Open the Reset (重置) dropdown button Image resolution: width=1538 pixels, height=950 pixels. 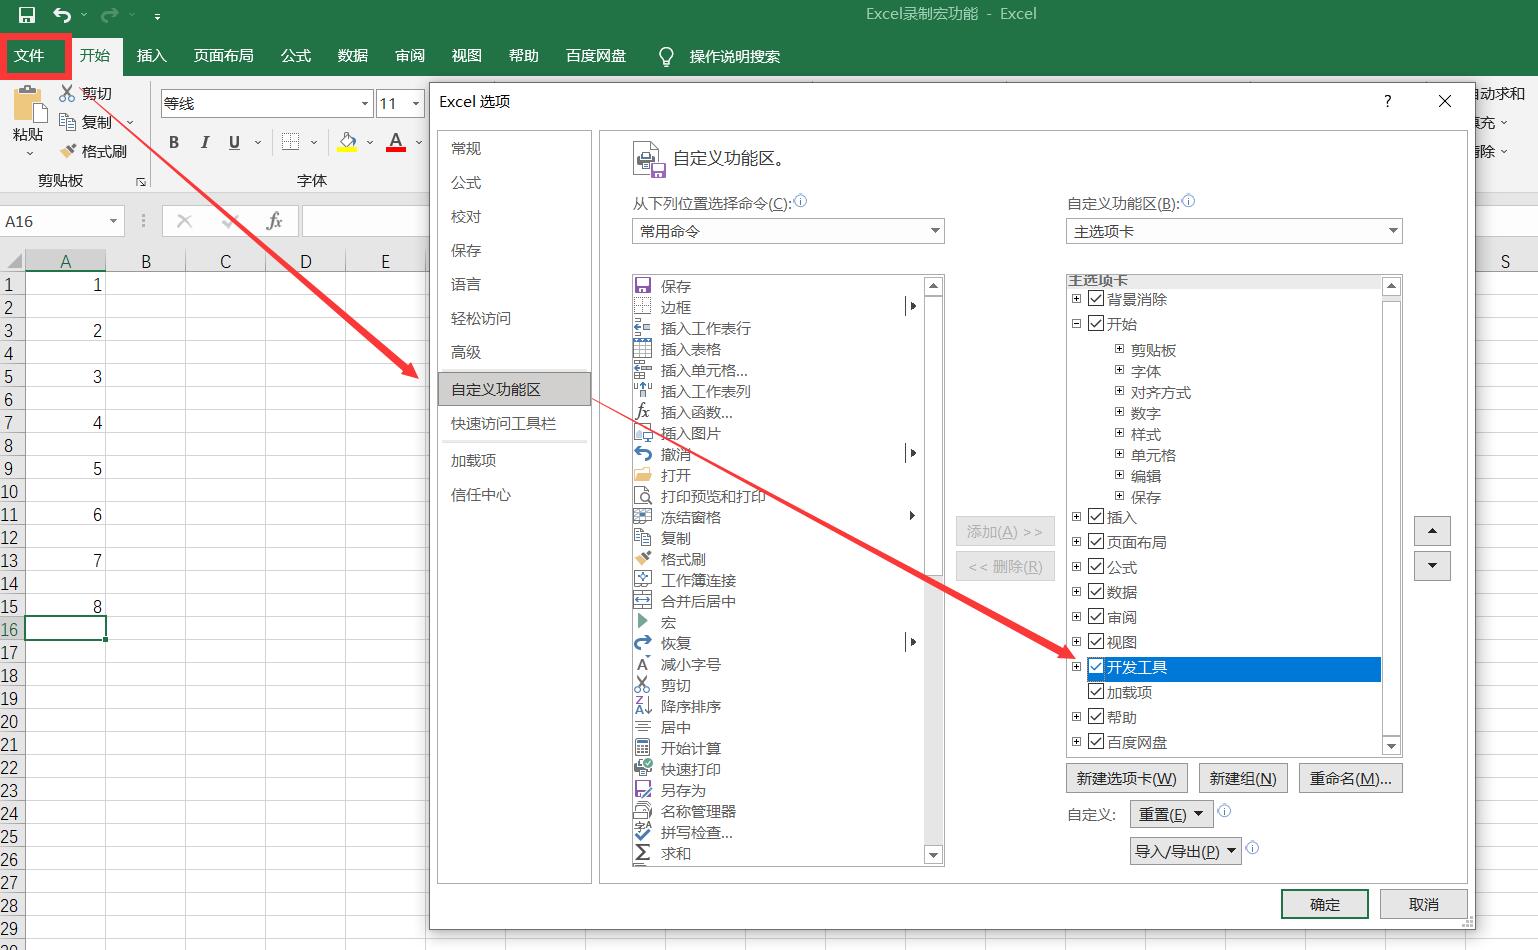(x=1171, y=814)
